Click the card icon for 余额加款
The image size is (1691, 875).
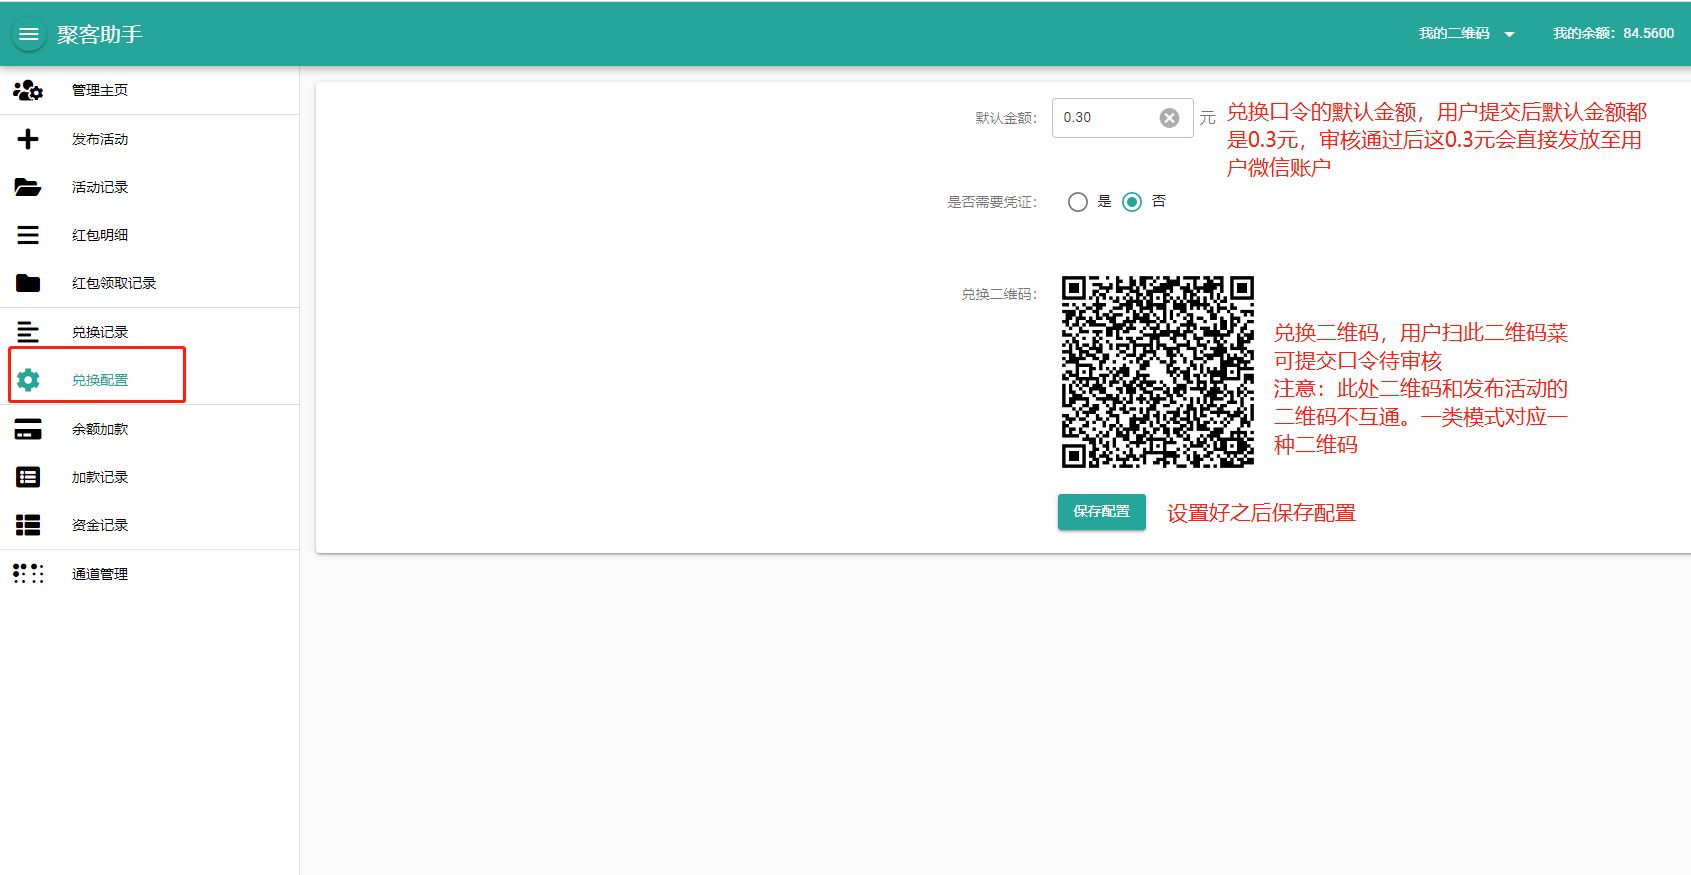pos(28,429)
